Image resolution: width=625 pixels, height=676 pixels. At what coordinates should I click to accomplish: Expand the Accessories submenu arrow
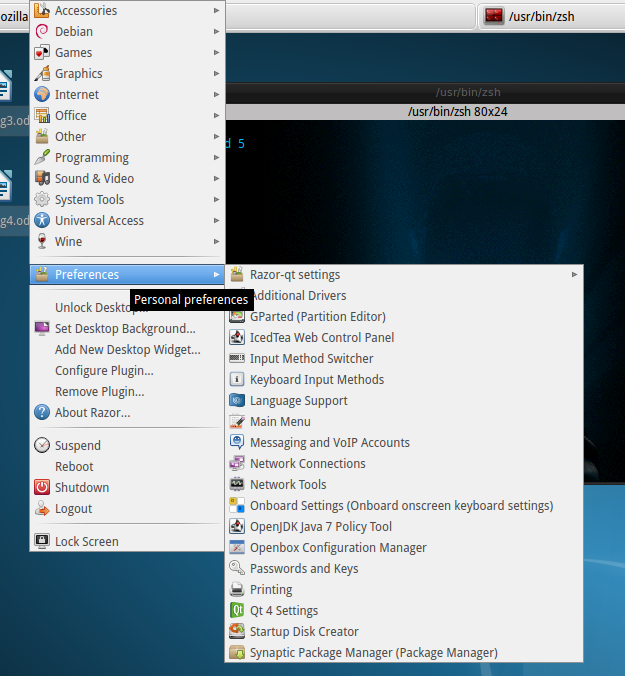tap(216, 10)
